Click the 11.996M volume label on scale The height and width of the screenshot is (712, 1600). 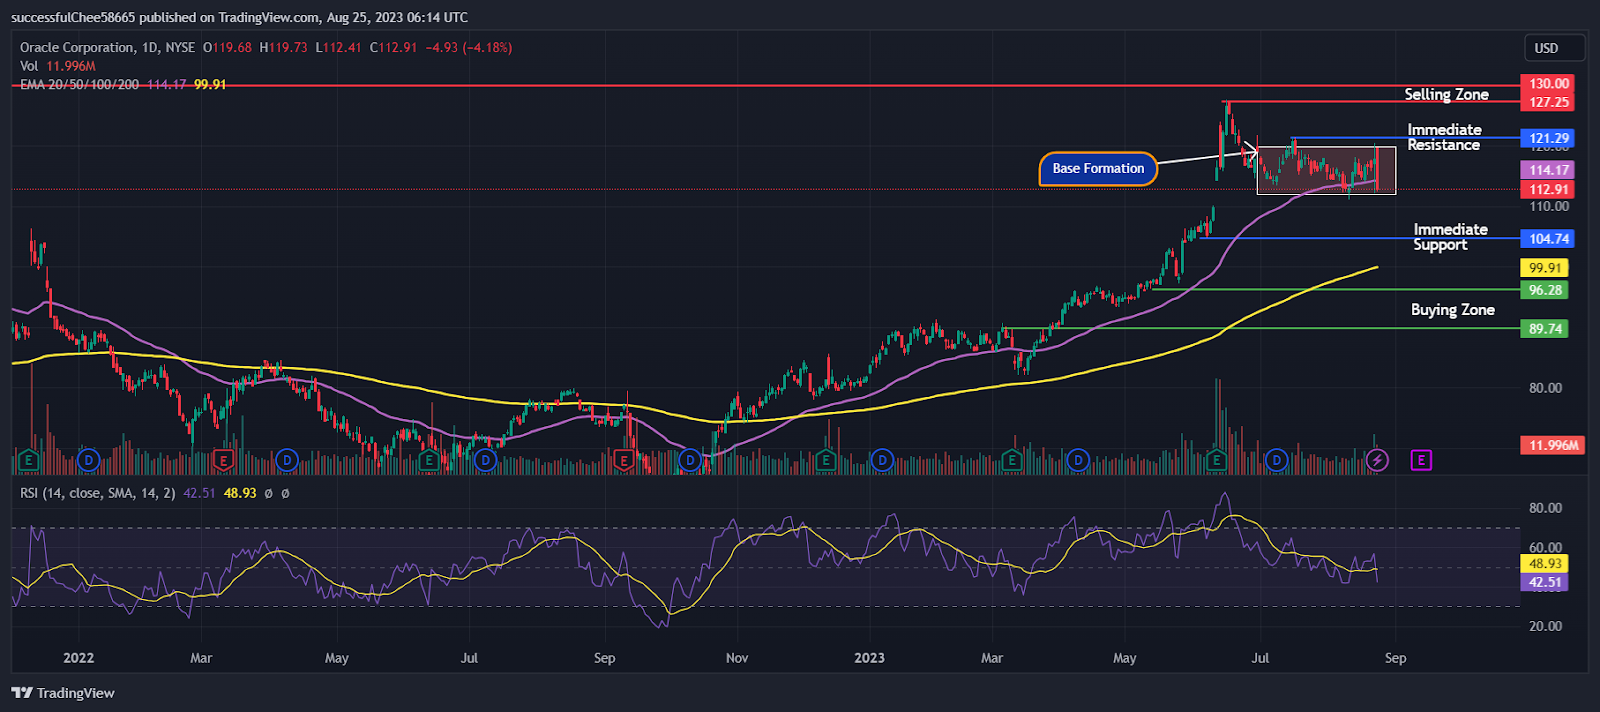click(1553, 445)
